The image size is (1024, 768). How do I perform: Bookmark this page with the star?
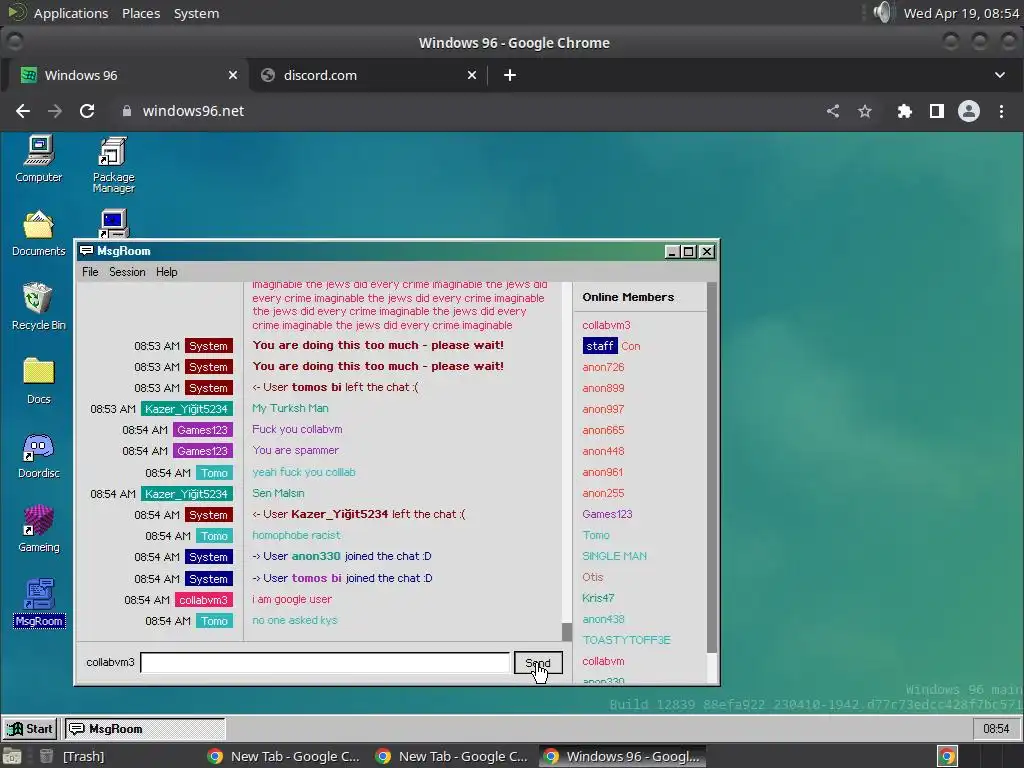tap(865, 111)
